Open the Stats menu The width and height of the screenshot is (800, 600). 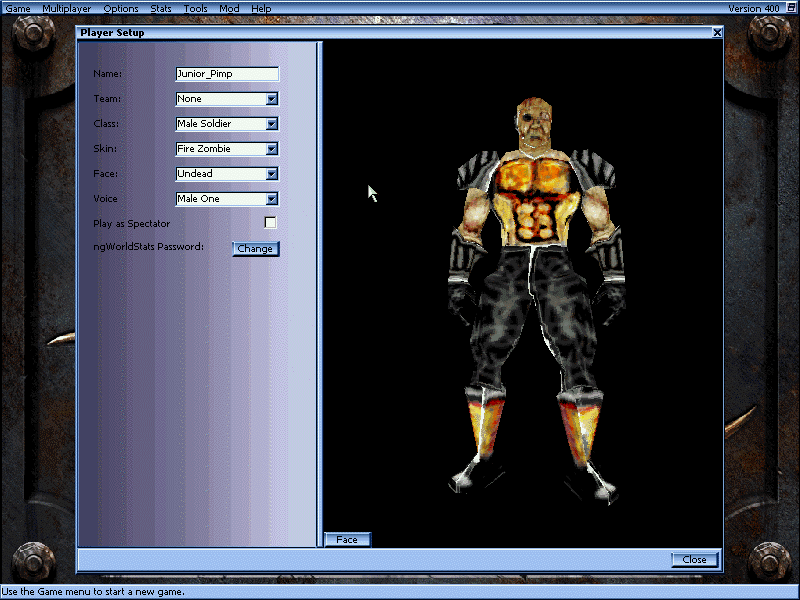[160, 8]
